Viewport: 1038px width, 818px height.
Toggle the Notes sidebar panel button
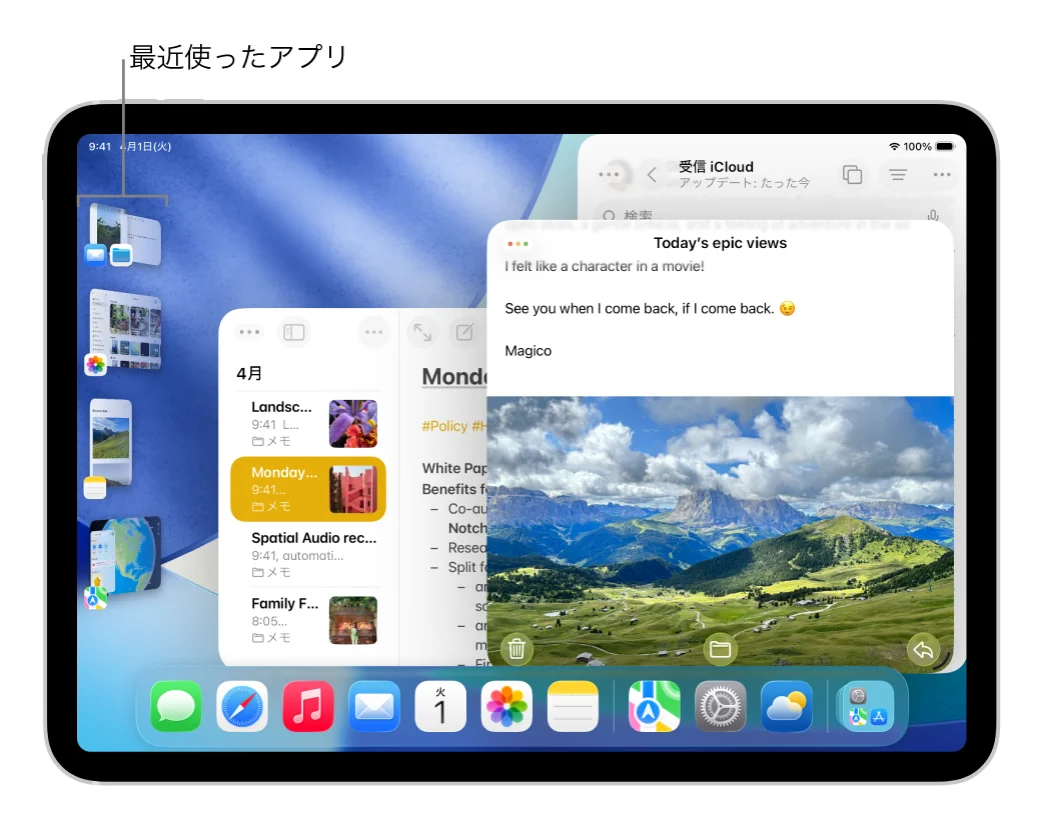[294, 332]
